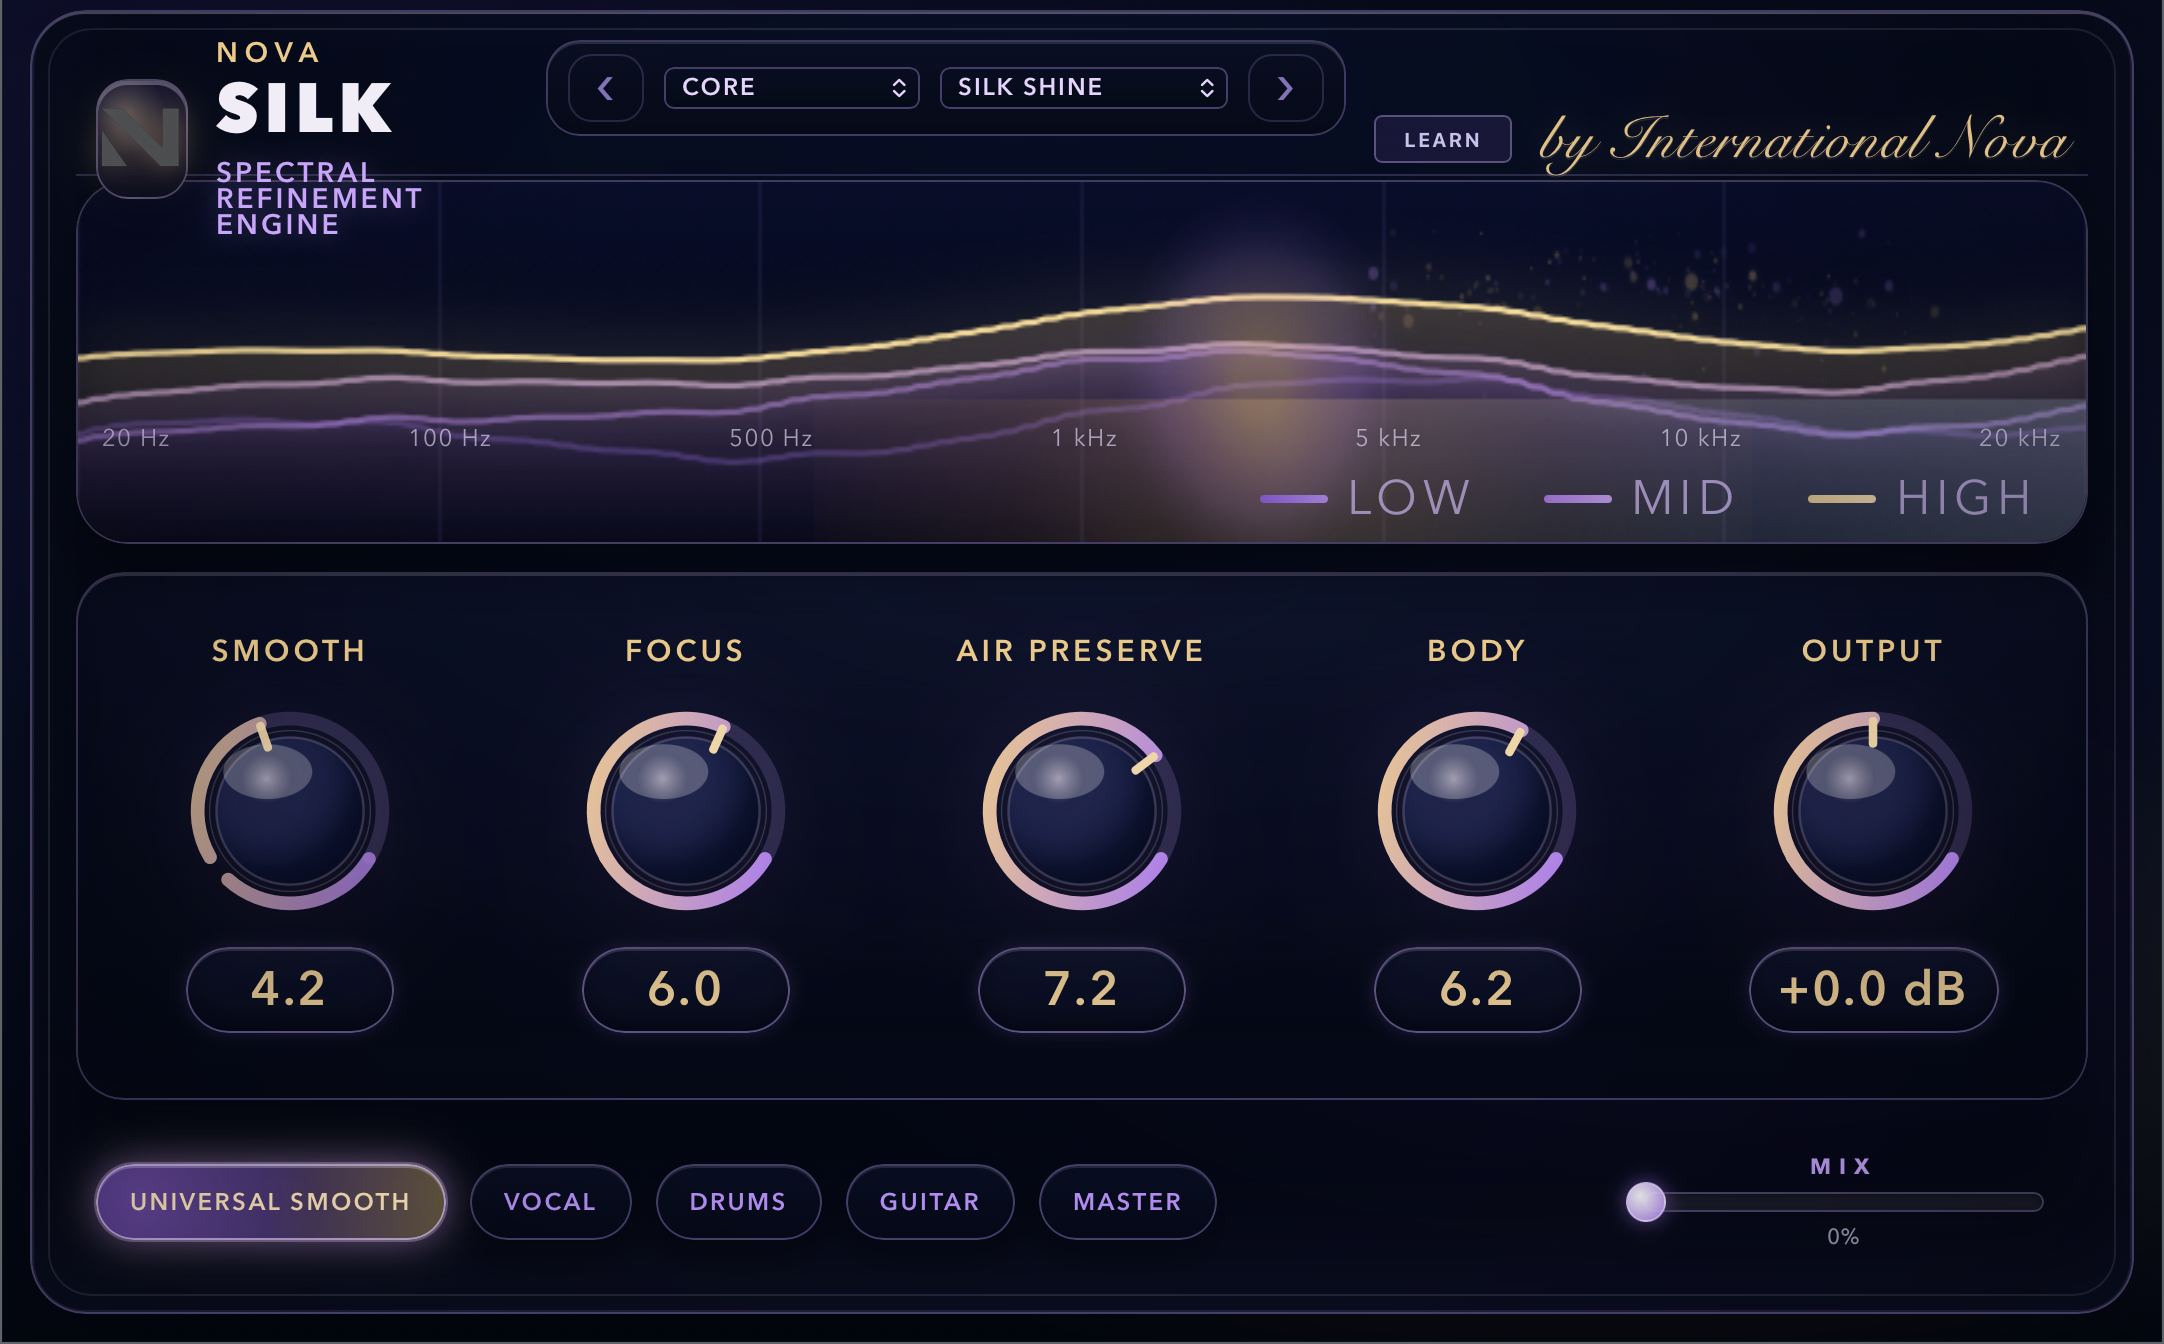This screenshot has height=1344, width=2164.
Task: Toggle the MID band legend
Action: [1640, 498]
